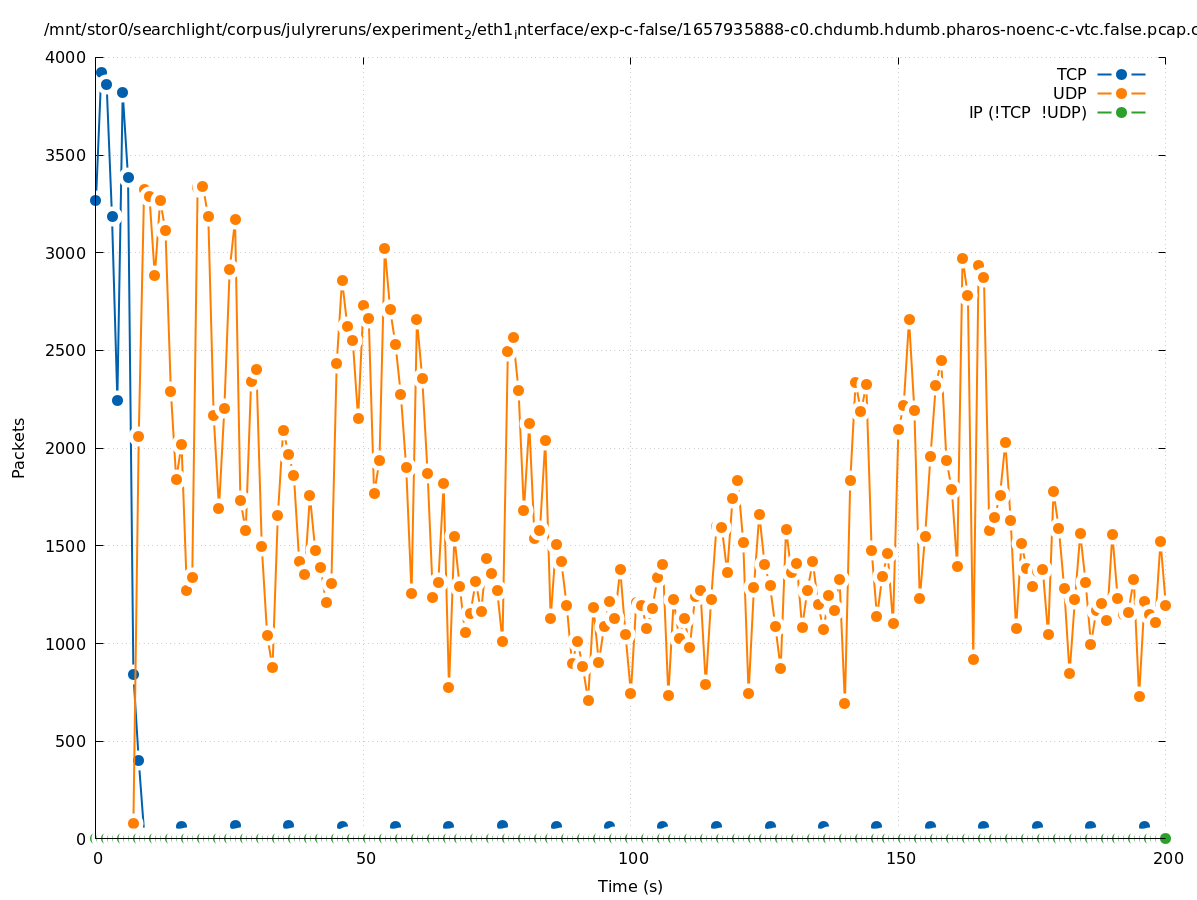Toggle the TCP series via its legend label
Screen dimensions: 1197x900
1071,74
